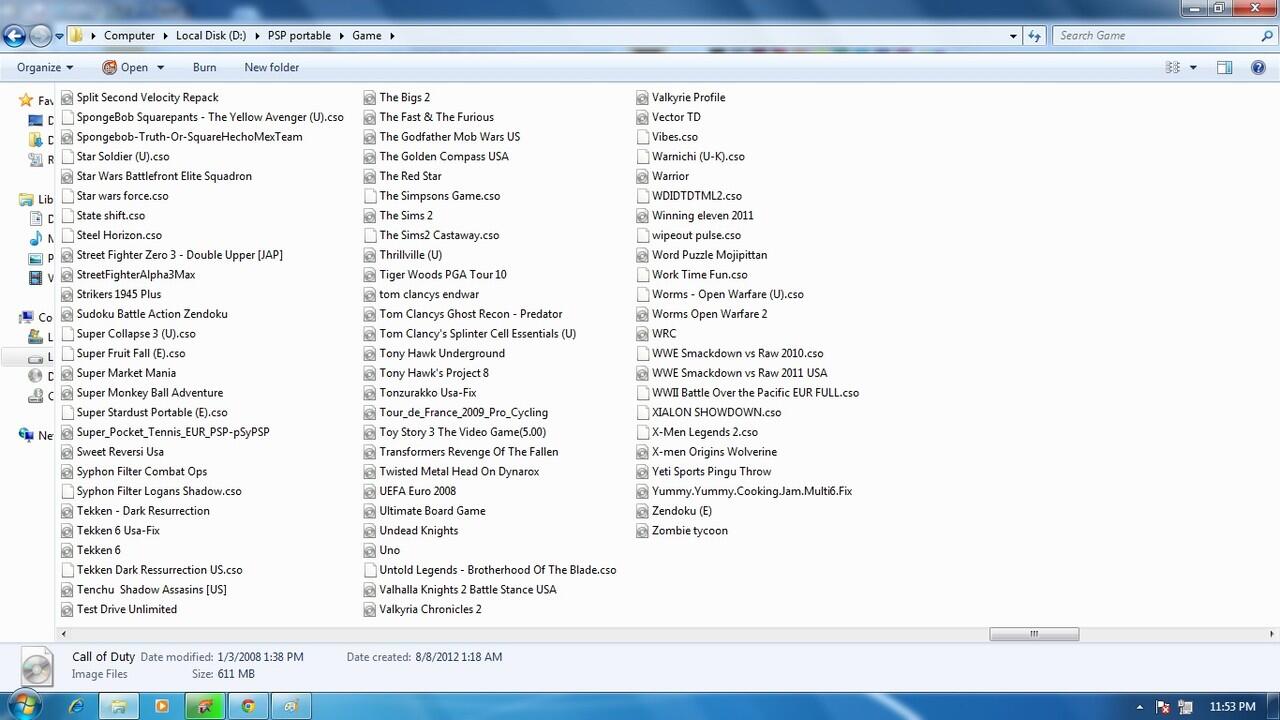
Task: Select file SpongeBob Squarepants - The Yellow Avenger (U).cso
Action: [210, 118]
